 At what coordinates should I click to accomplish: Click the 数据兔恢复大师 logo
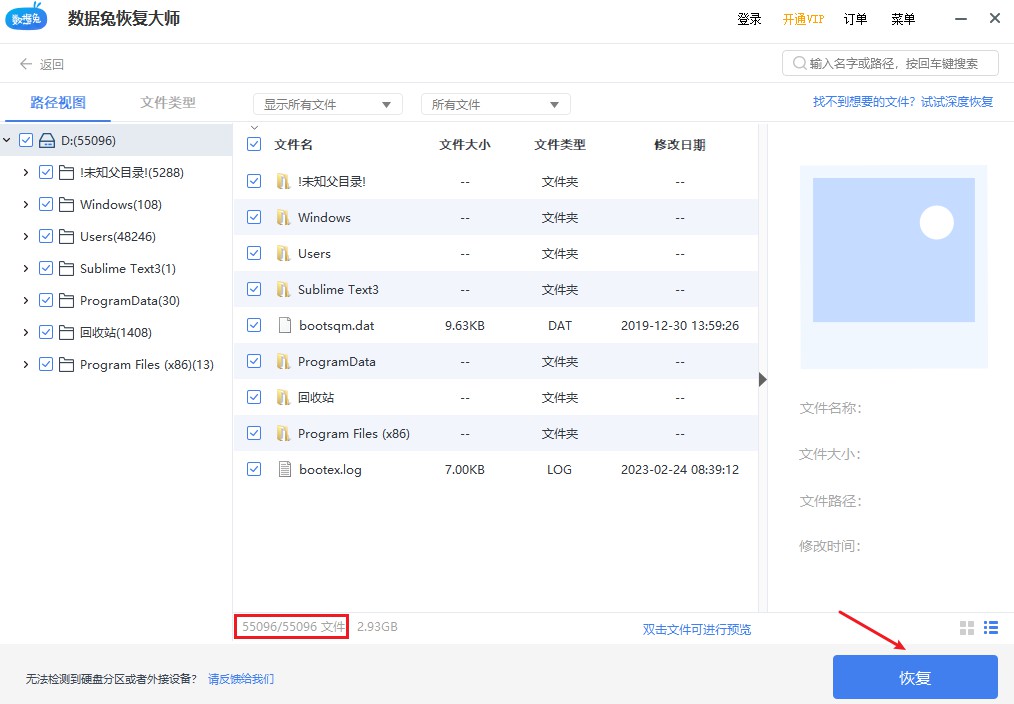coord(25,17)
